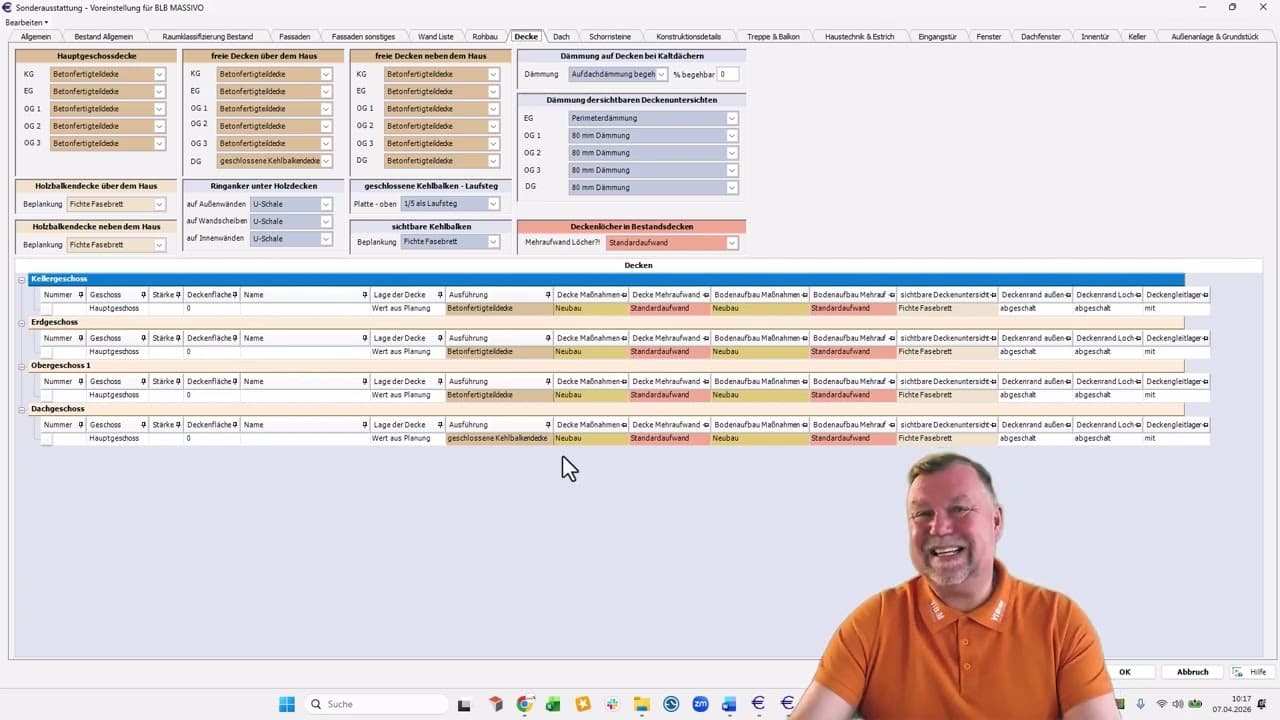
Task: Open the Word icon in the taskbar
Action: click(729, 704)
